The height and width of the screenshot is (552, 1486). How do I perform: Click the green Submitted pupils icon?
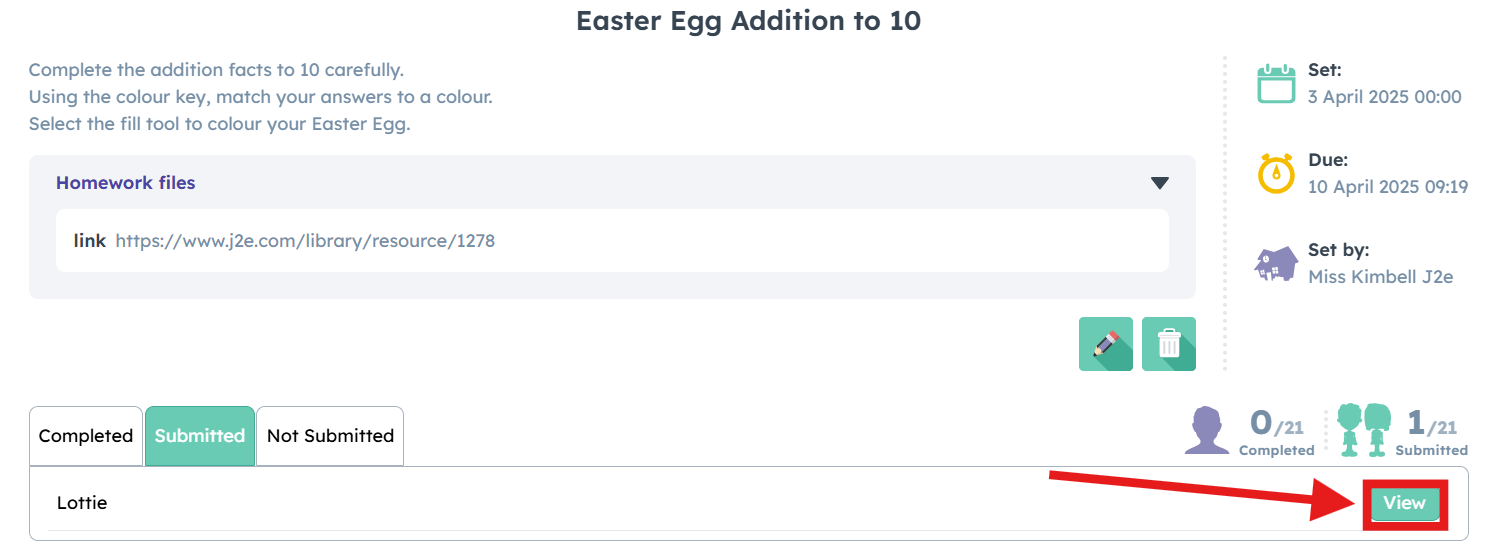(1364, 430)
